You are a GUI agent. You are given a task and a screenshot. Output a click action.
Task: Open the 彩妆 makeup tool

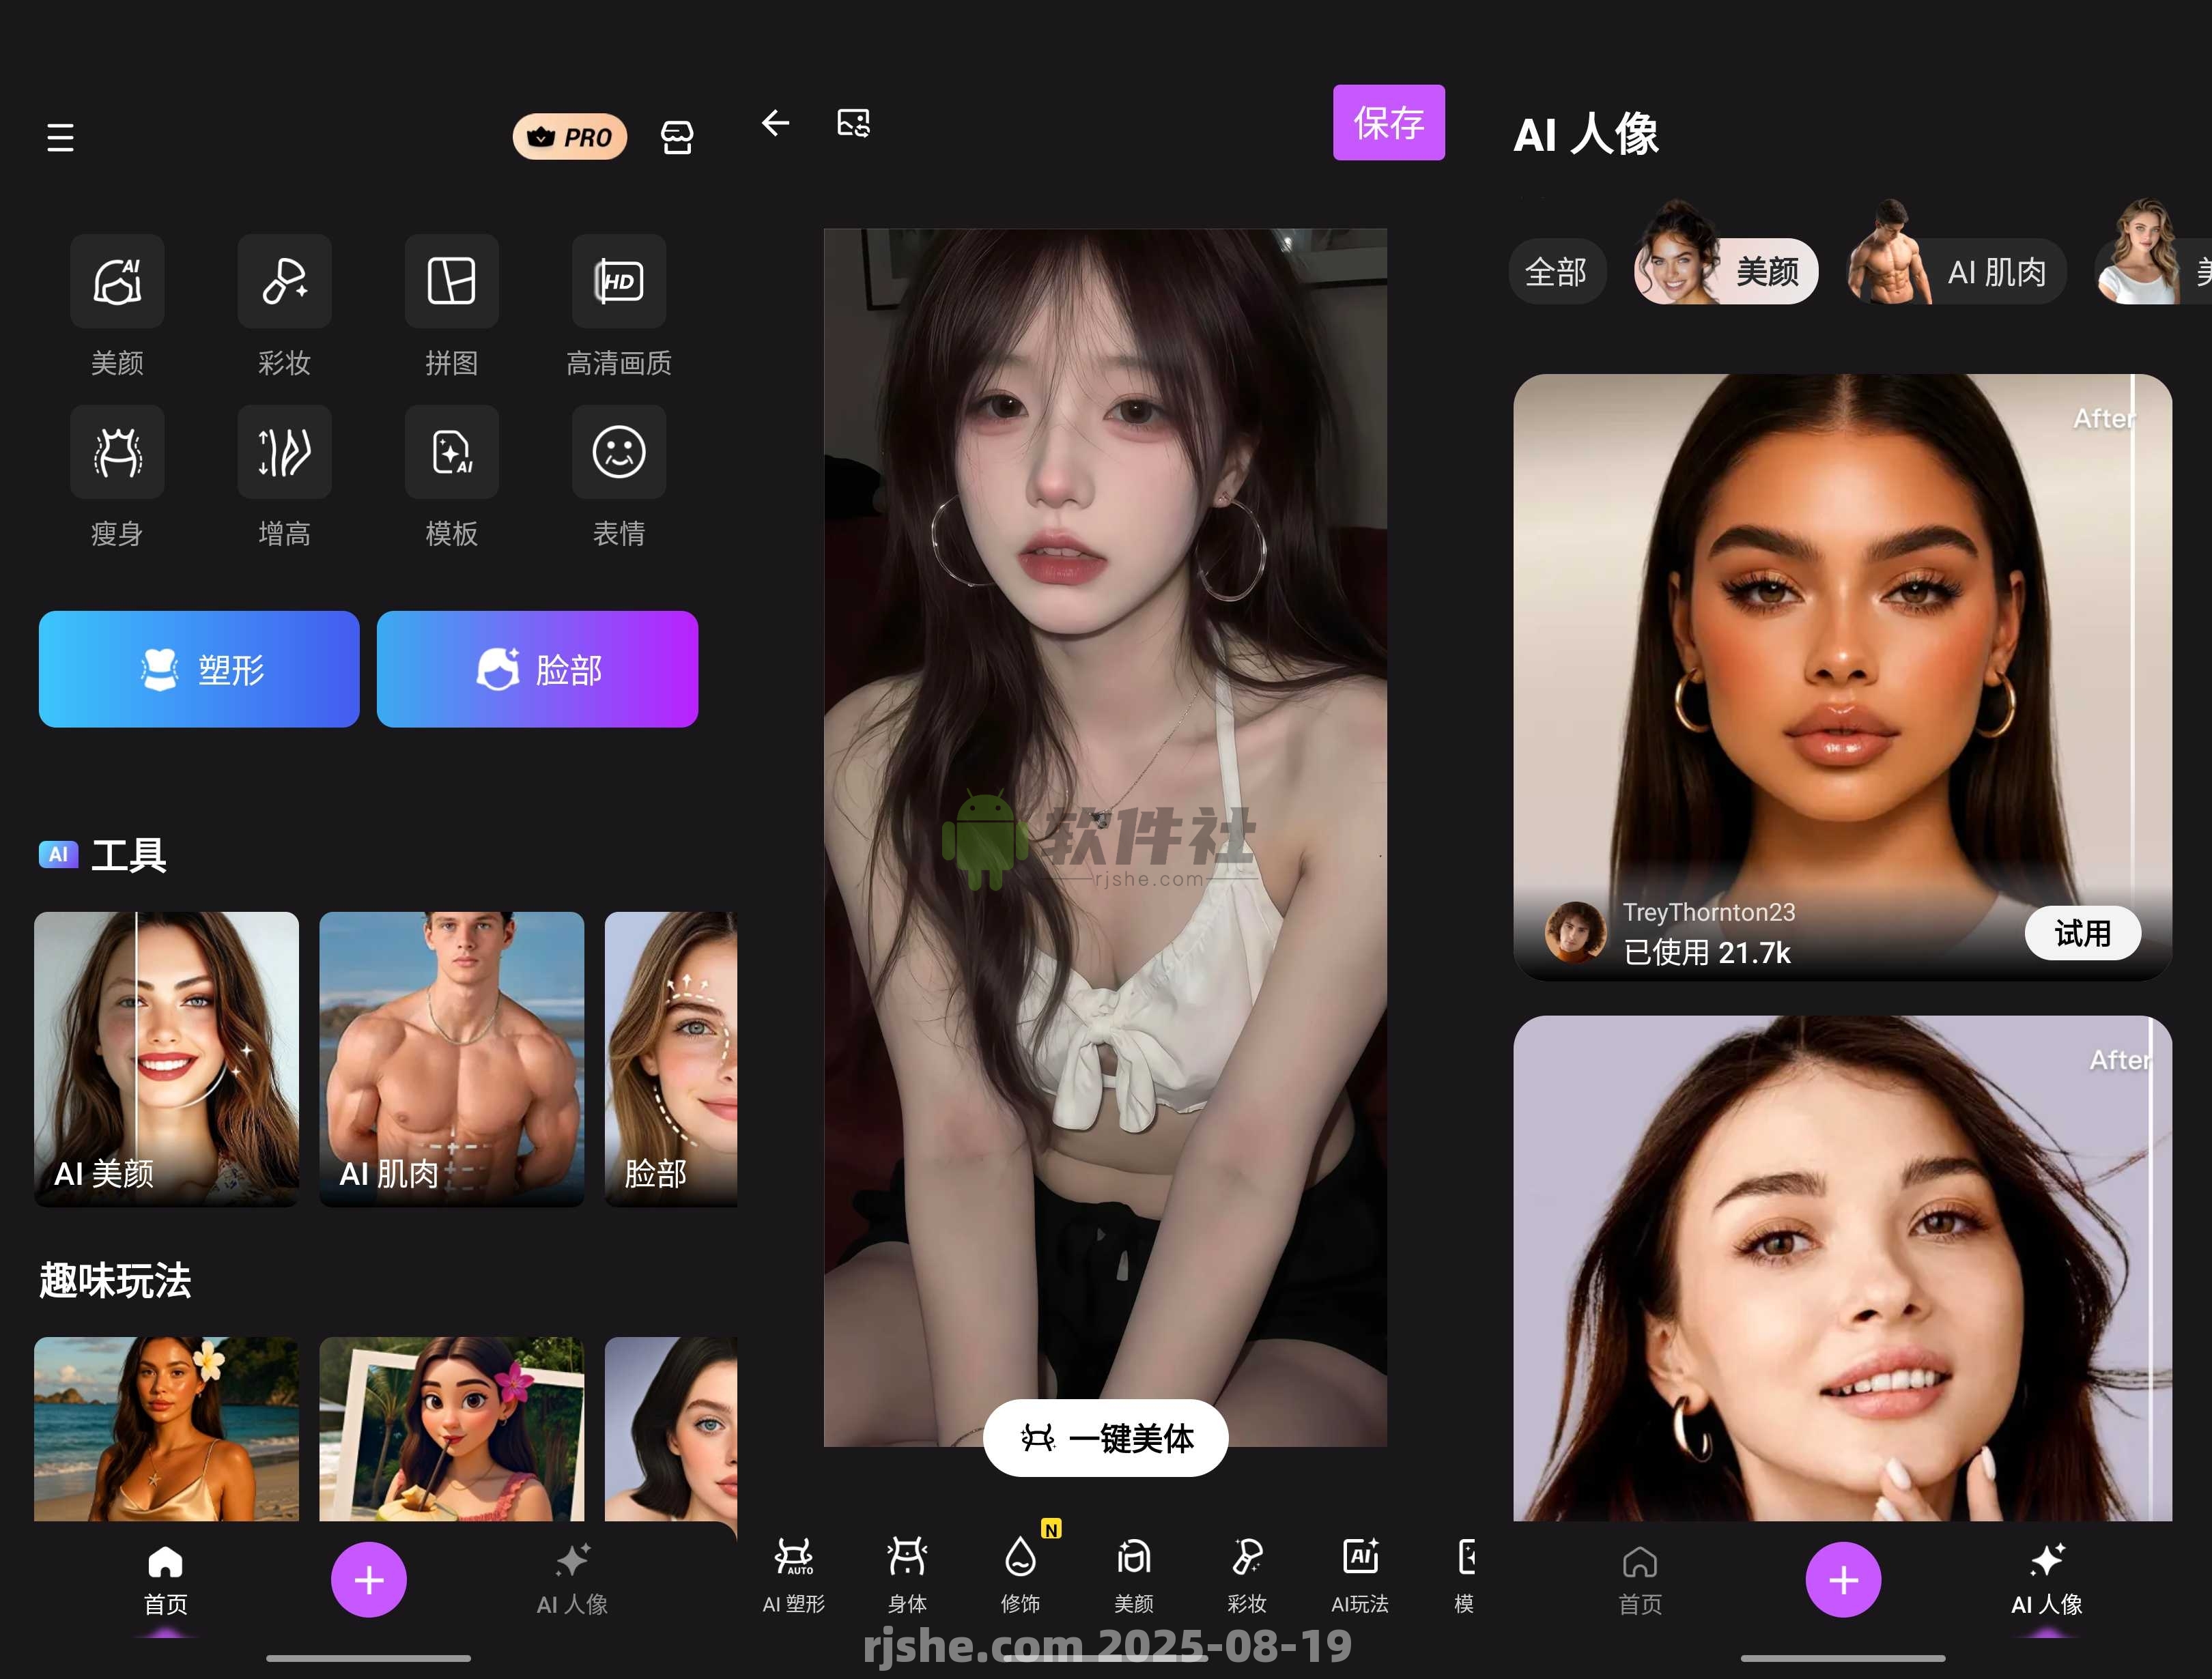[x=284, y=281]
